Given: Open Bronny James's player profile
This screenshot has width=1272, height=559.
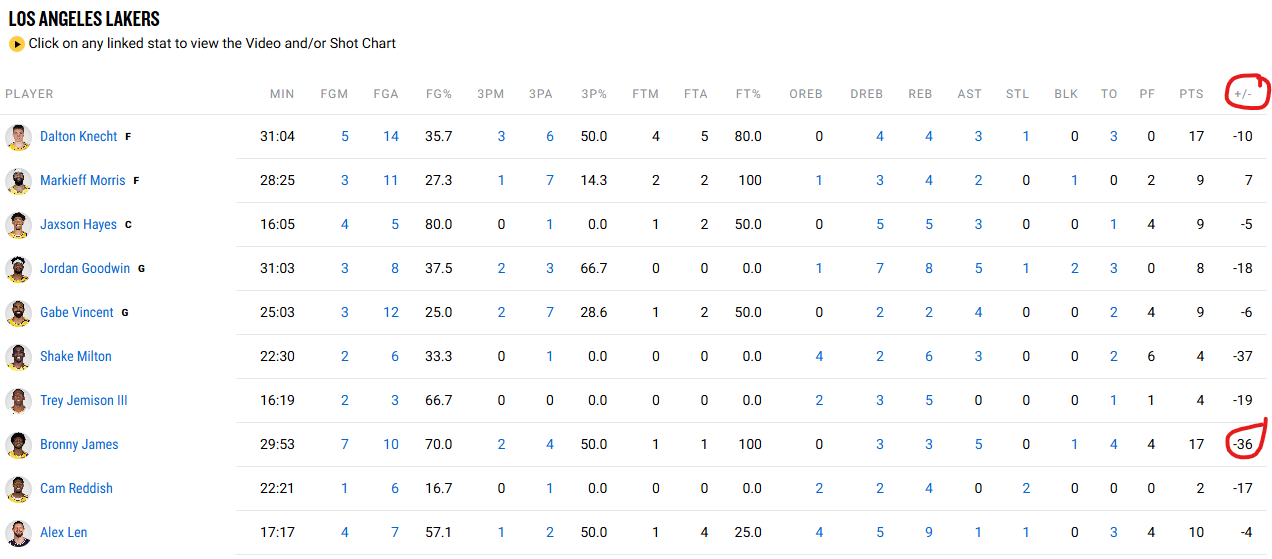Looking at the screenshot, I should [79, 445].
